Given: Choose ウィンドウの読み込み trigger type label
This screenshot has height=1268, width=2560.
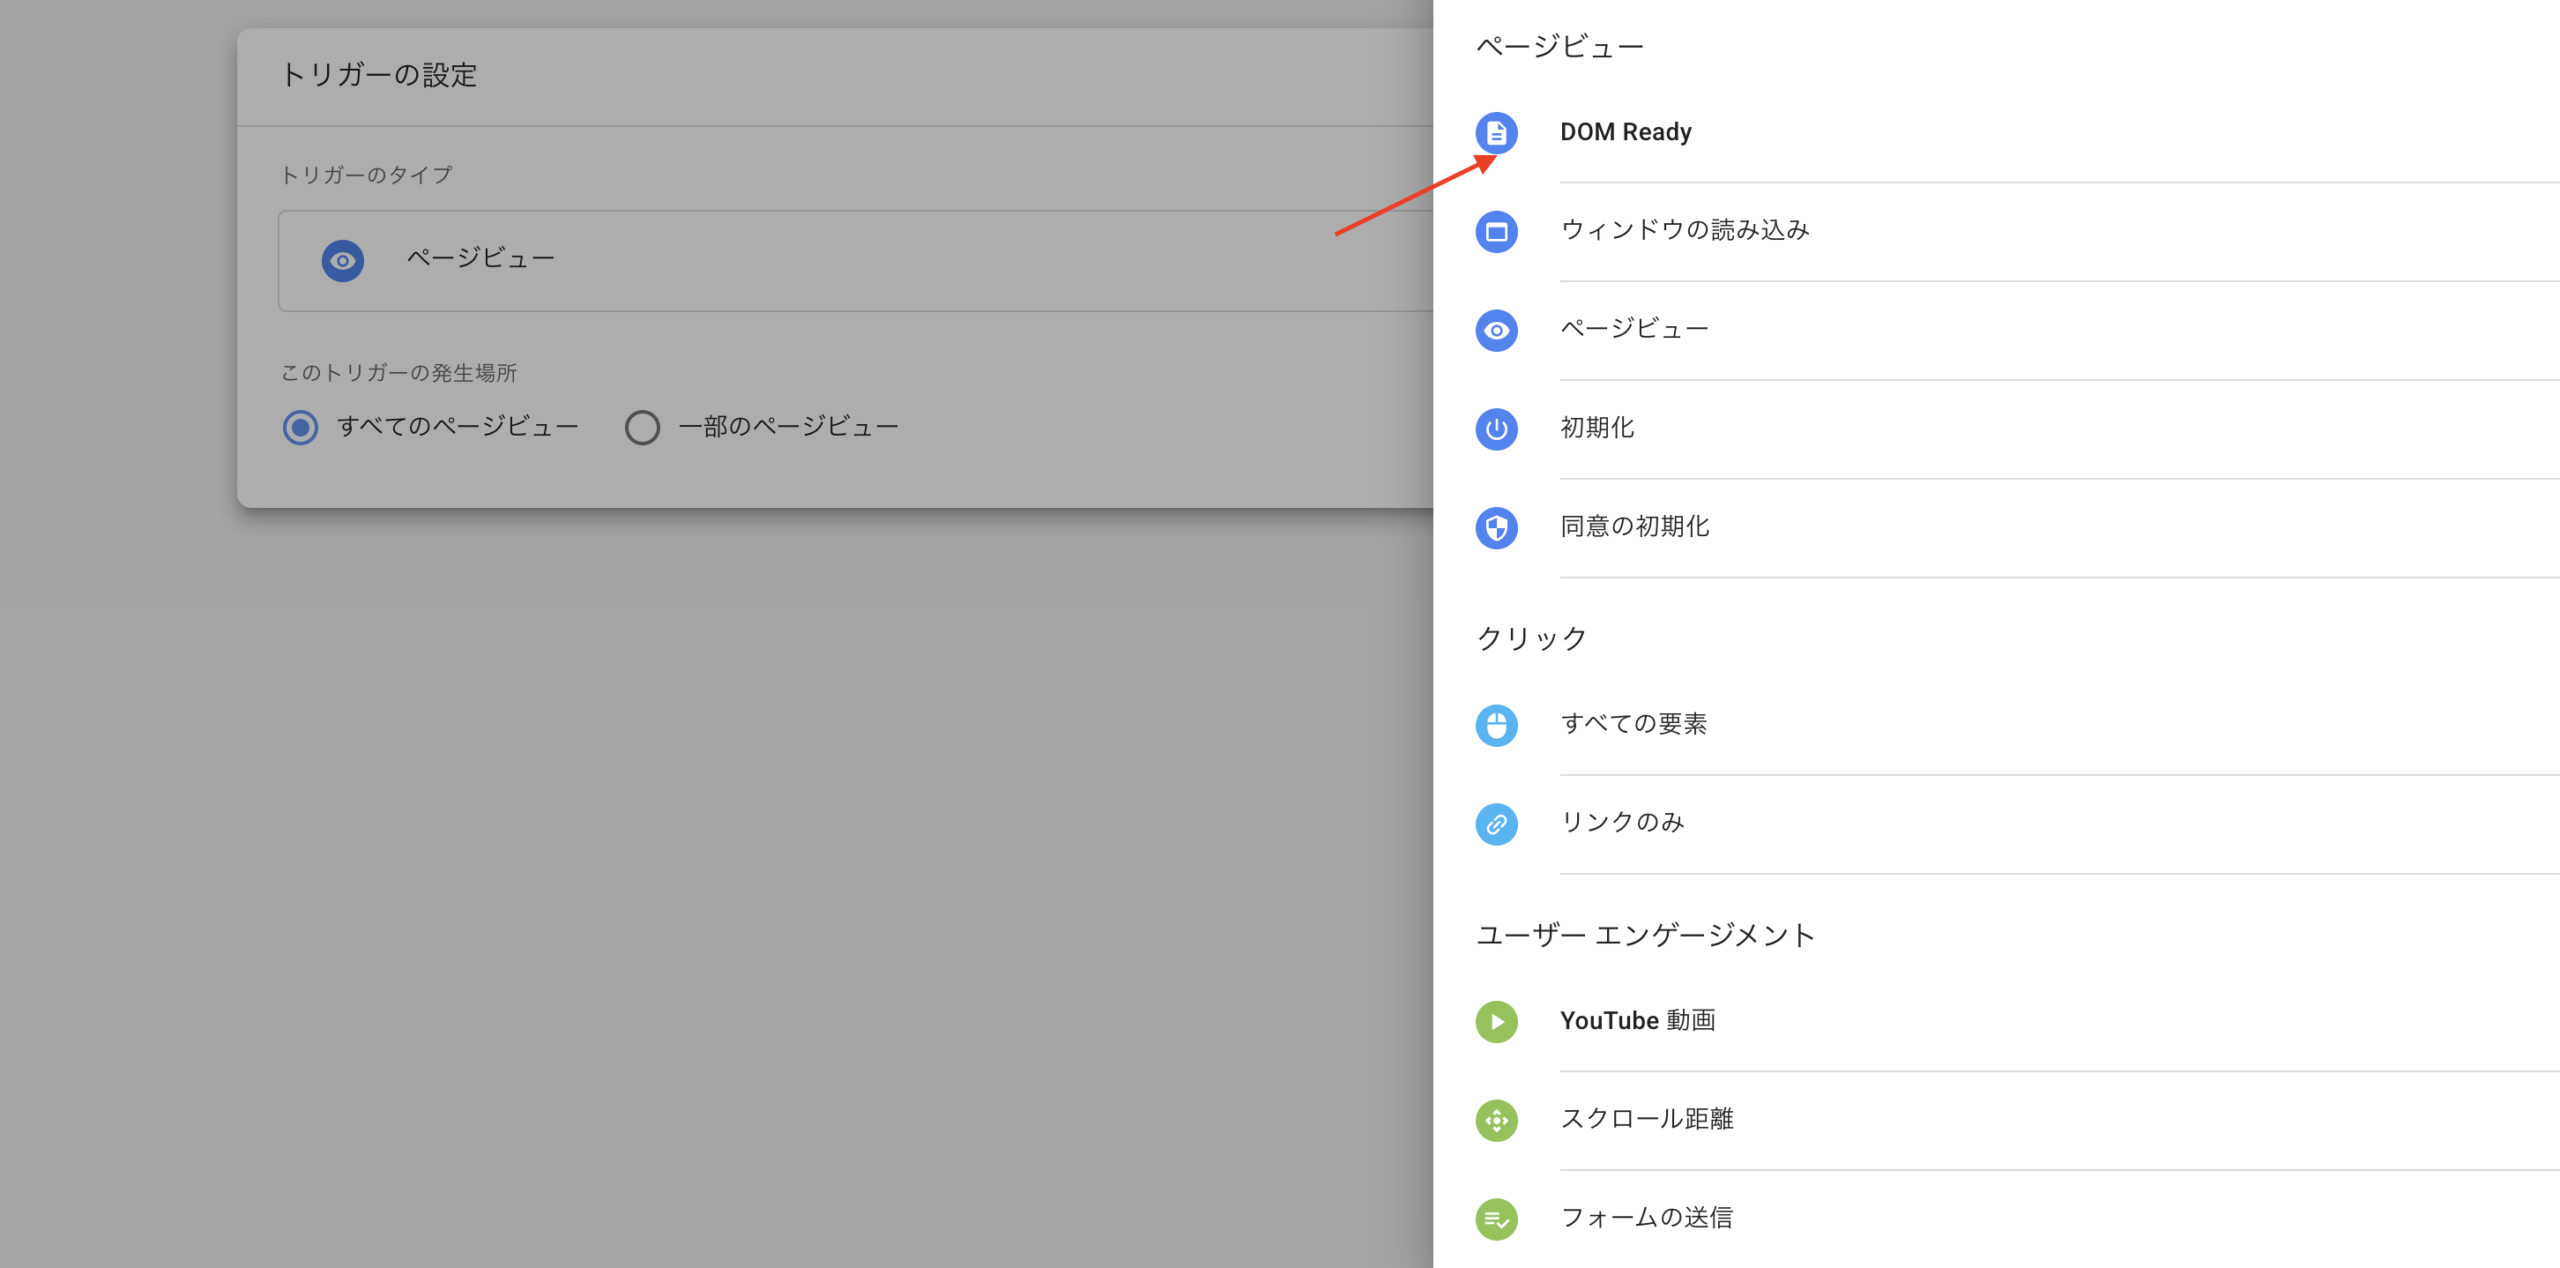Looking at the screenshot, I should (x=1684, y=231).
